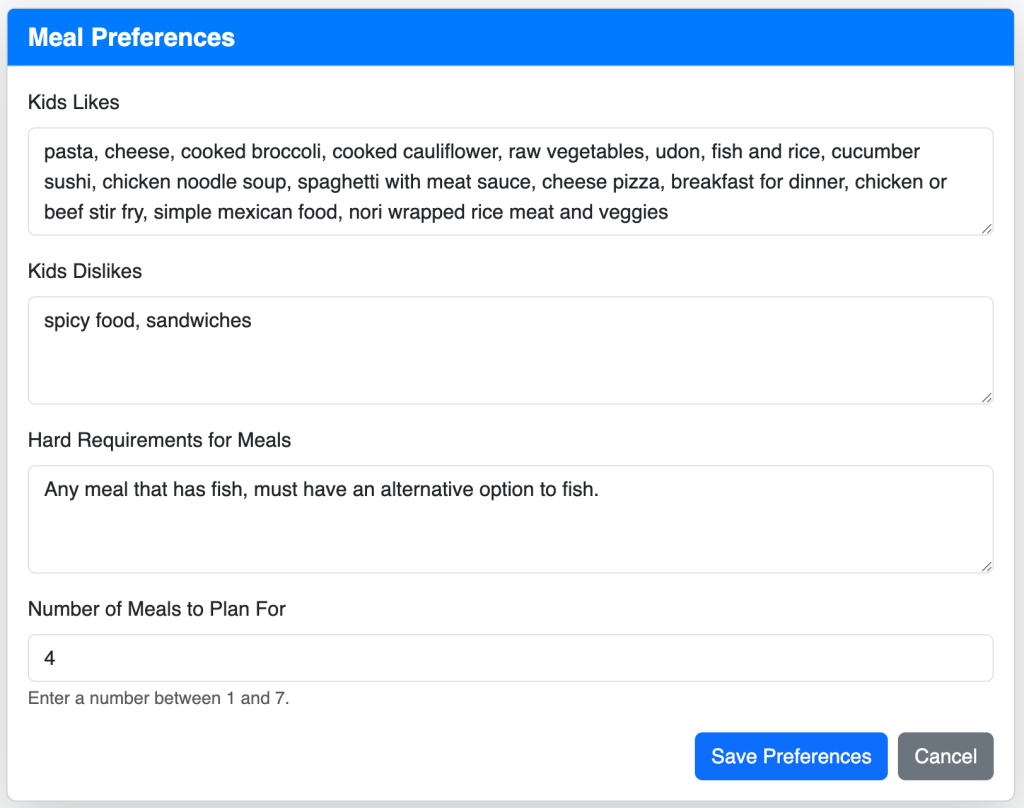Click the Meal Preferences header title

coord(131,38)
